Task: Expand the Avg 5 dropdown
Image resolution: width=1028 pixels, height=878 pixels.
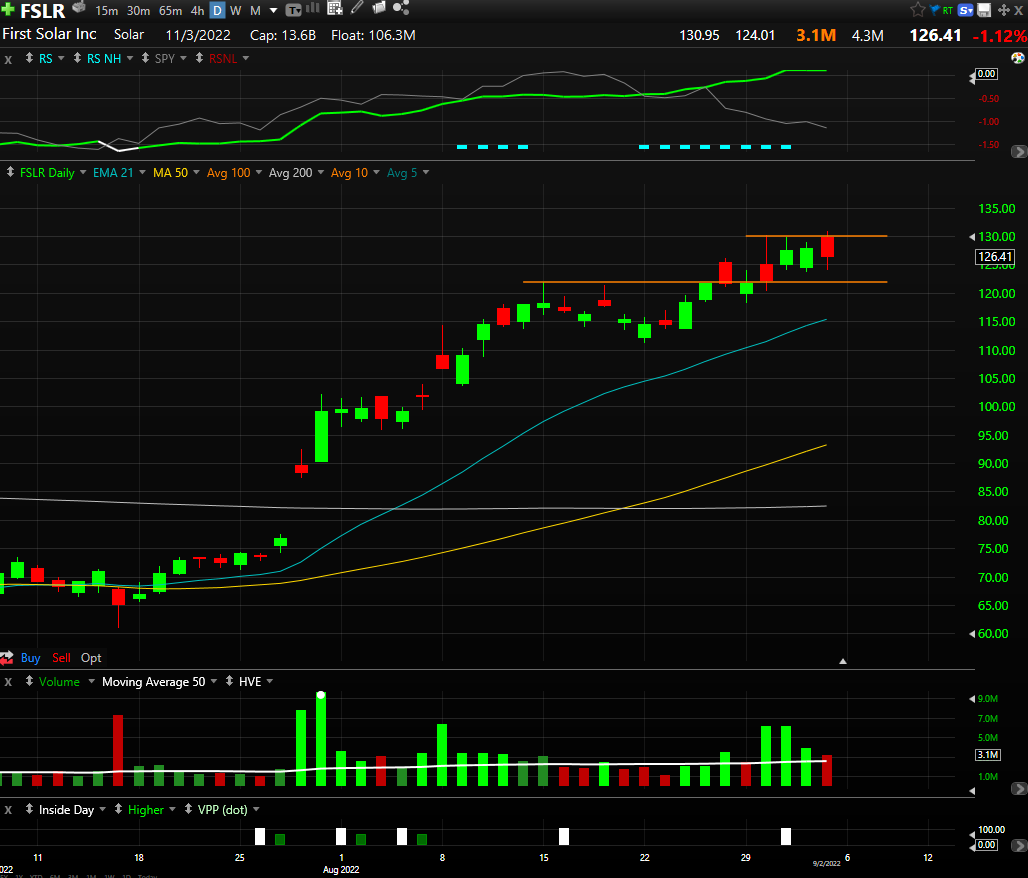Action: point(426,172)
